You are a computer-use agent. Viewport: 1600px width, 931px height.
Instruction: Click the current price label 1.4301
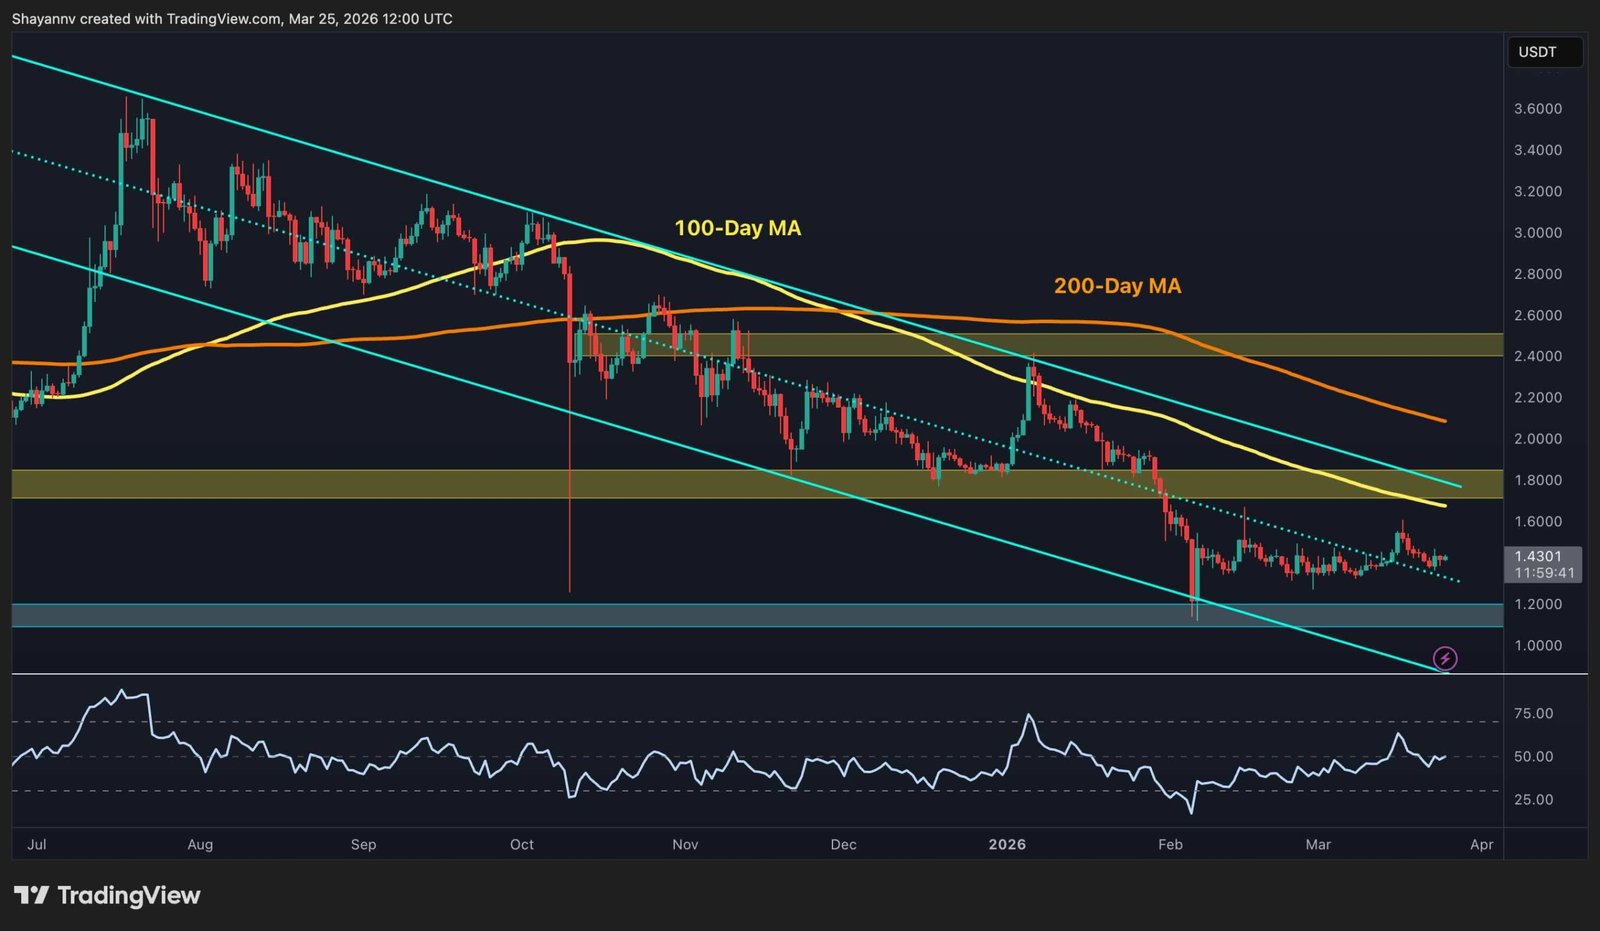(x=1540, y=554)
